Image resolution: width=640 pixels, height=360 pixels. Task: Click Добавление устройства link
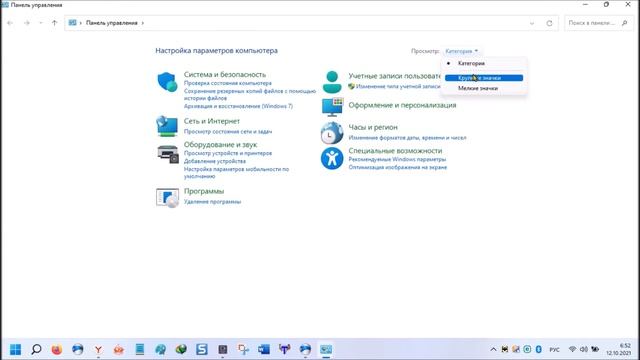point(215,161)
